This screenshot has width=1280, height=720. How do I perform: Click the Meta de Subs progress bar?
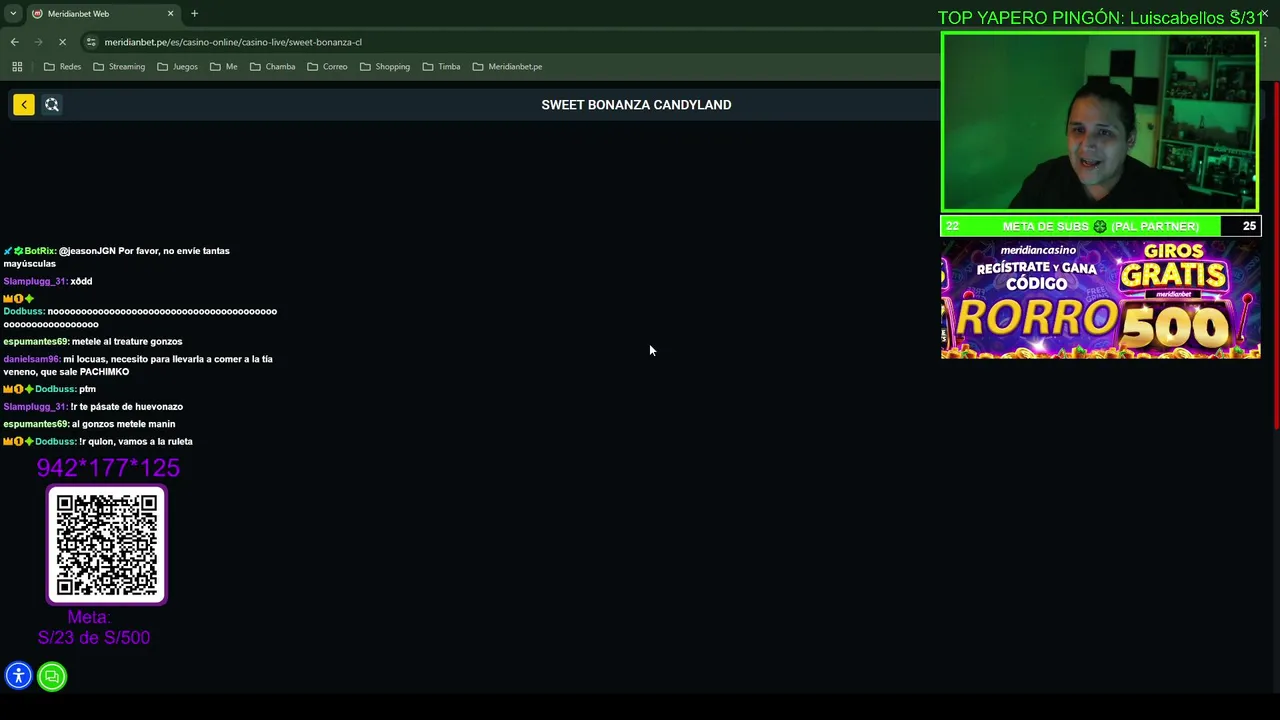point(1100,226)
